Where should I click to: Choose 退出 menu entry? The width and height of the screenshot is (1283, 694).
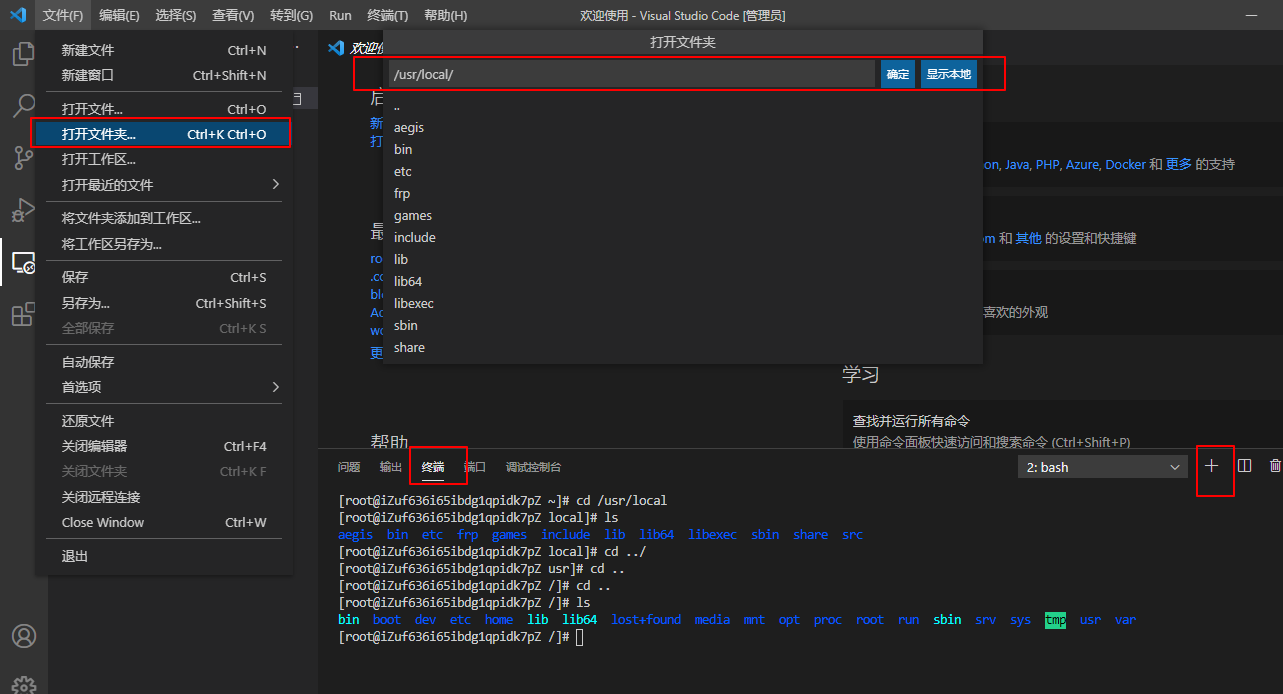click(165, 556)
